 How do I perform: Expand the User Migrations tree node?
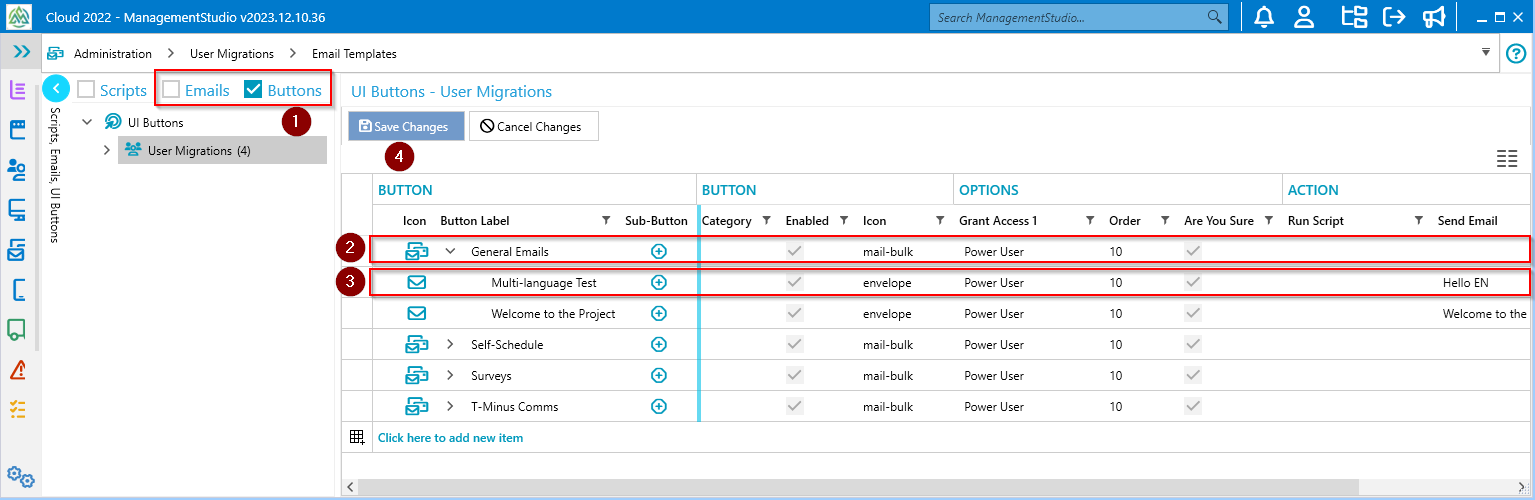[x=107, y=150]
